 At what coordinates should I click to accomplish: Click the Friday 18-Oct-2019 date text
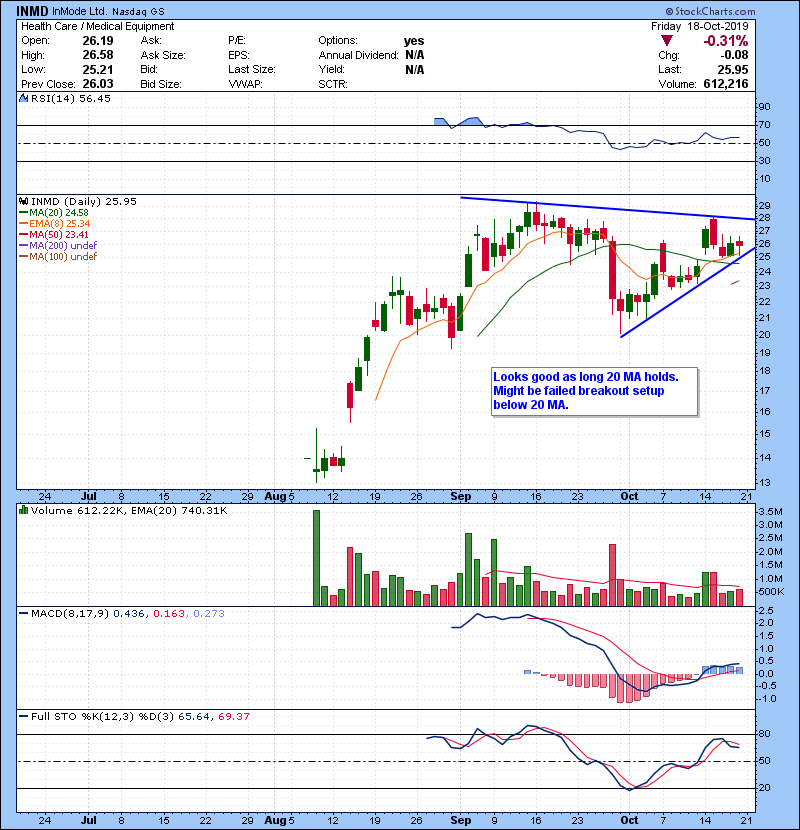tap(699, 26)
